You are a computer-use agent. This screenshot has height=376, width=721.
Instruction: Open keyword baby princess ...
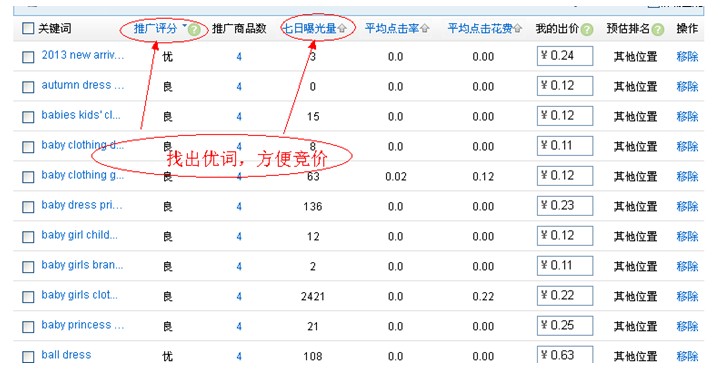83,325
